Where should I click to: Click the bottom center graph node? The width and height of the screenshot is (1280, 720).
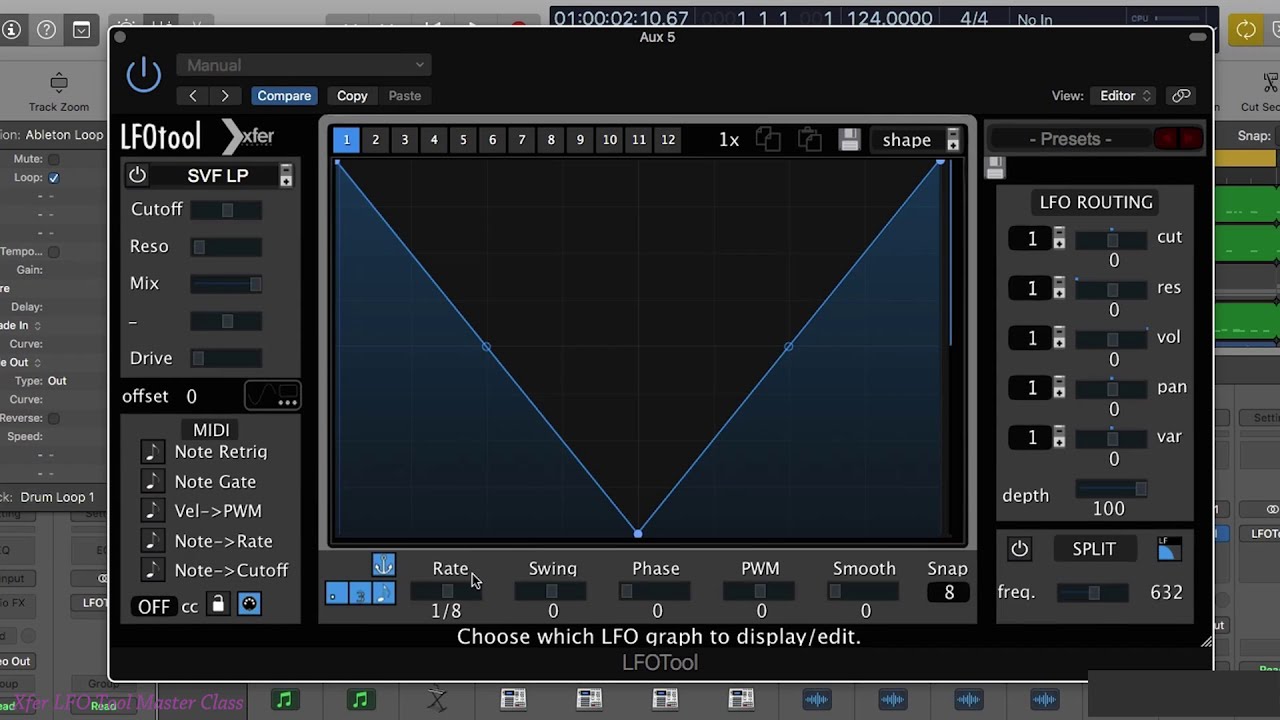[x=638, y=534]
